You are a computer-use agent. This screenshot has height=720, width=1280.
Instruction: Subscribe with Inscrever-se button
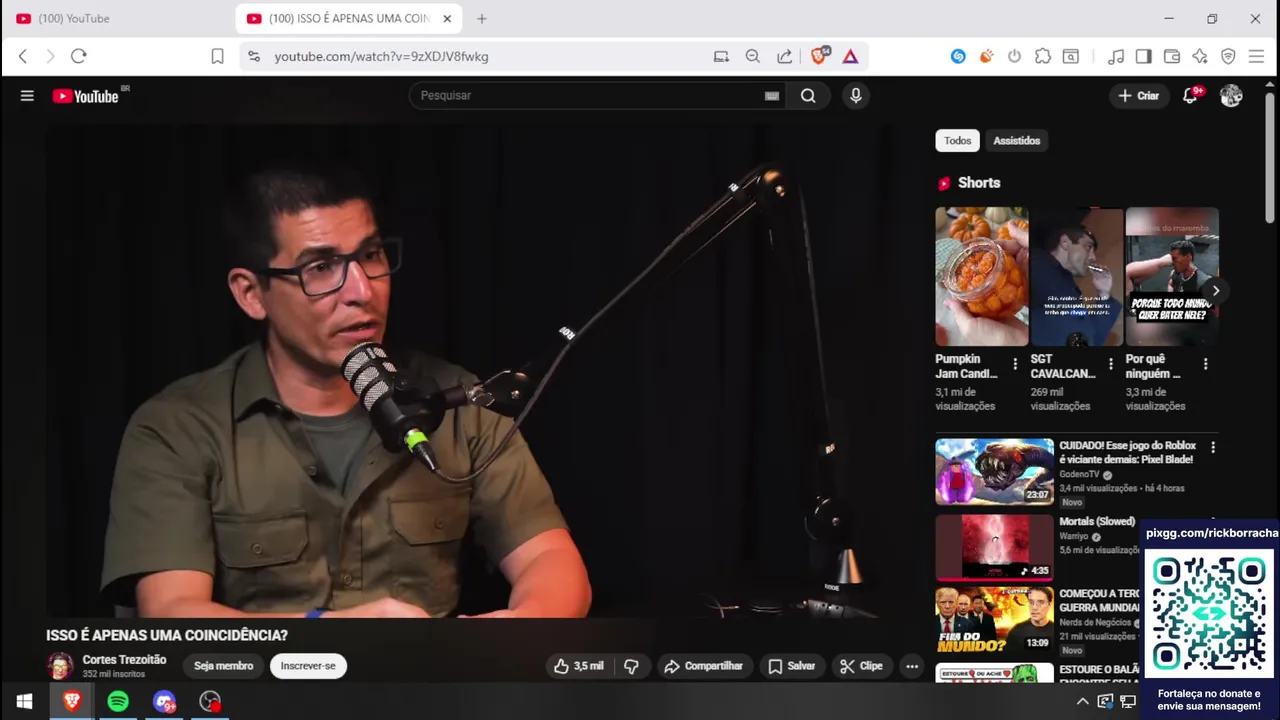click(x=308, y=666)
